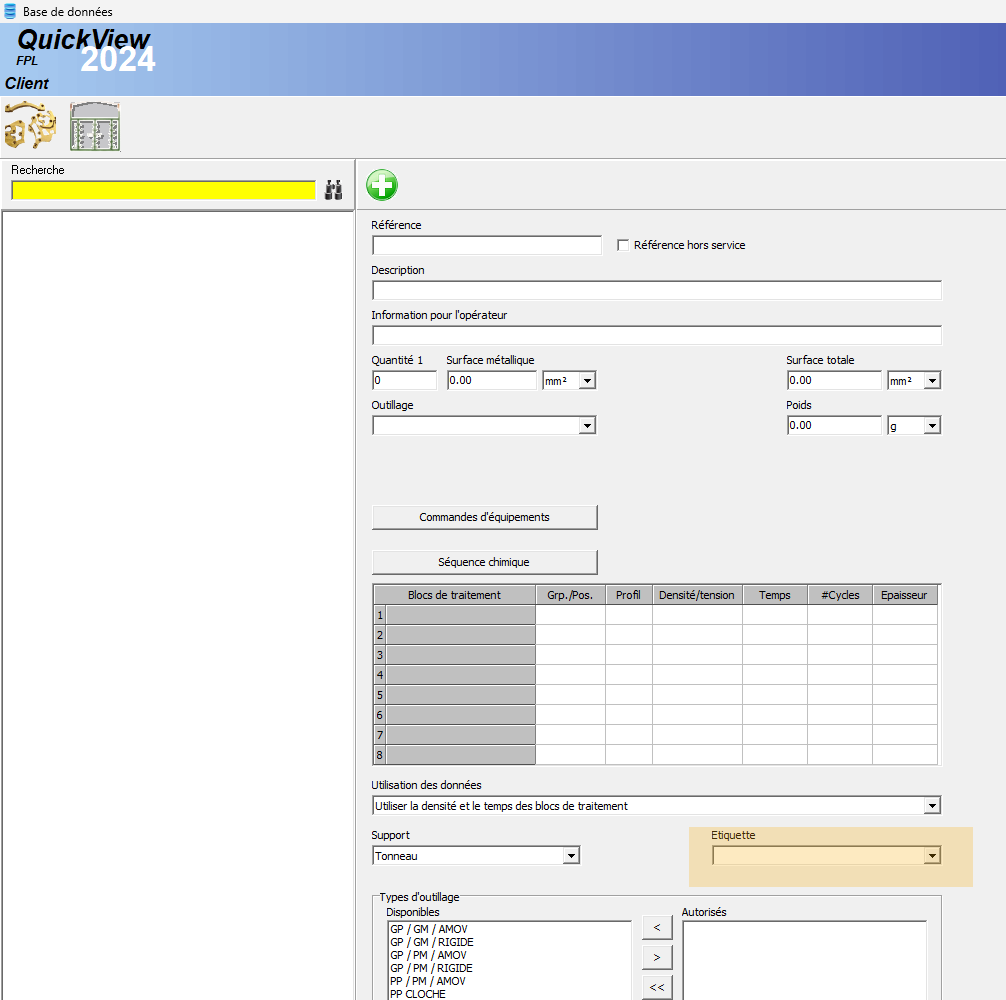Viewport: 1006px width, 1000px height.
Task: Open the Surface métallique unit dropdown
Action: click(587, 381)
